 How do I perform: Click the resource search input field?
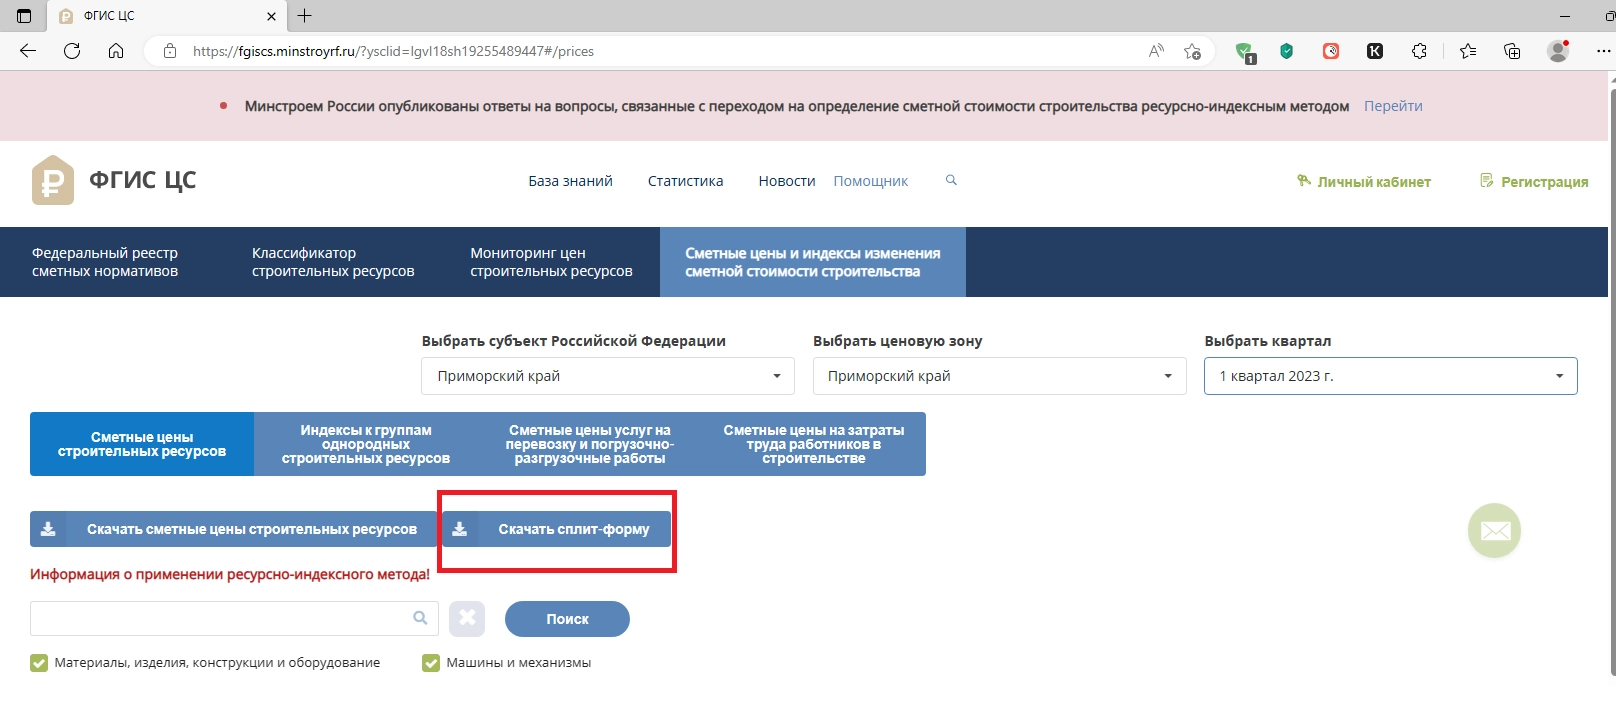[x=220, y=619]
